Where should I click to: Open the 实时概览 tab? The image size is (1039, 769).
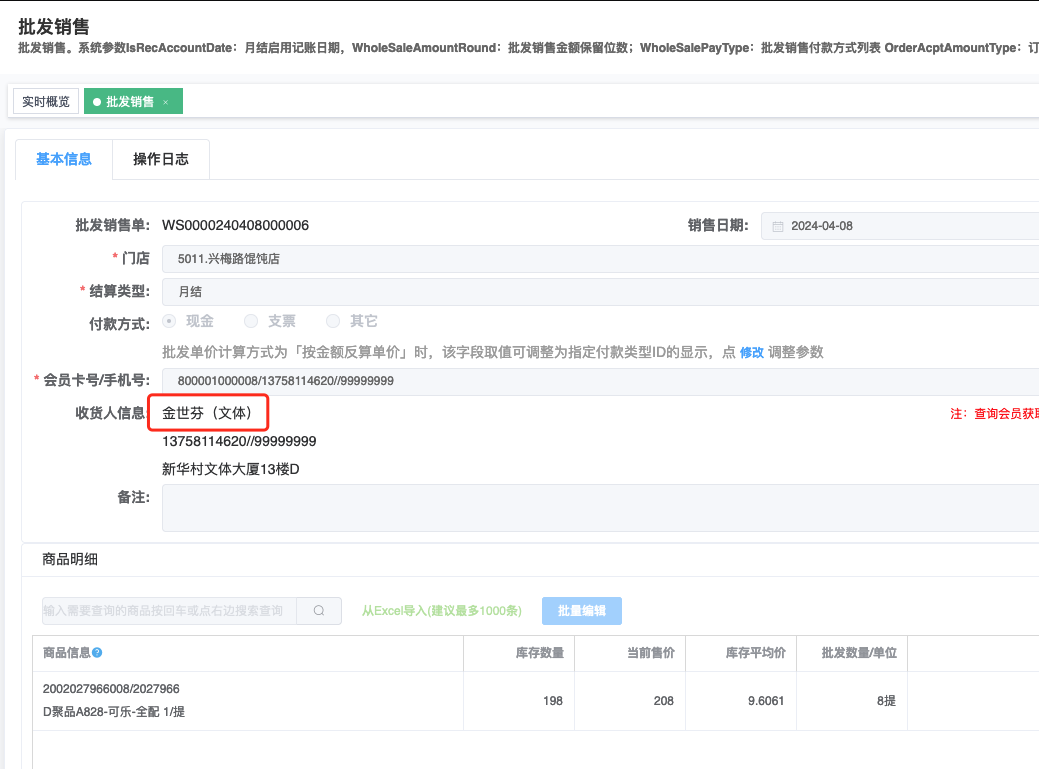point(46,101)
